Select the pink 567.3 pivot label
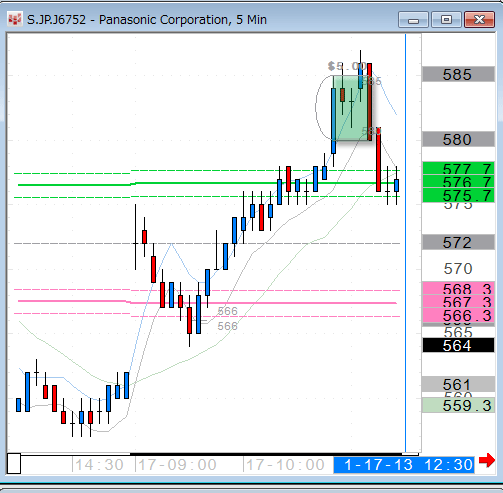 click(458, 302)
